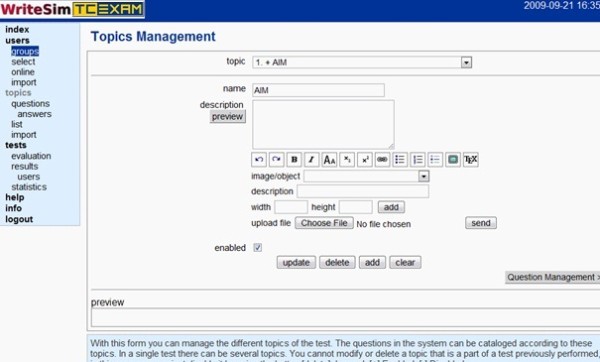The height and width of the screenshot is (362, 600).
Task: Open tests in sidebar menu
Action: click(16, 145)
